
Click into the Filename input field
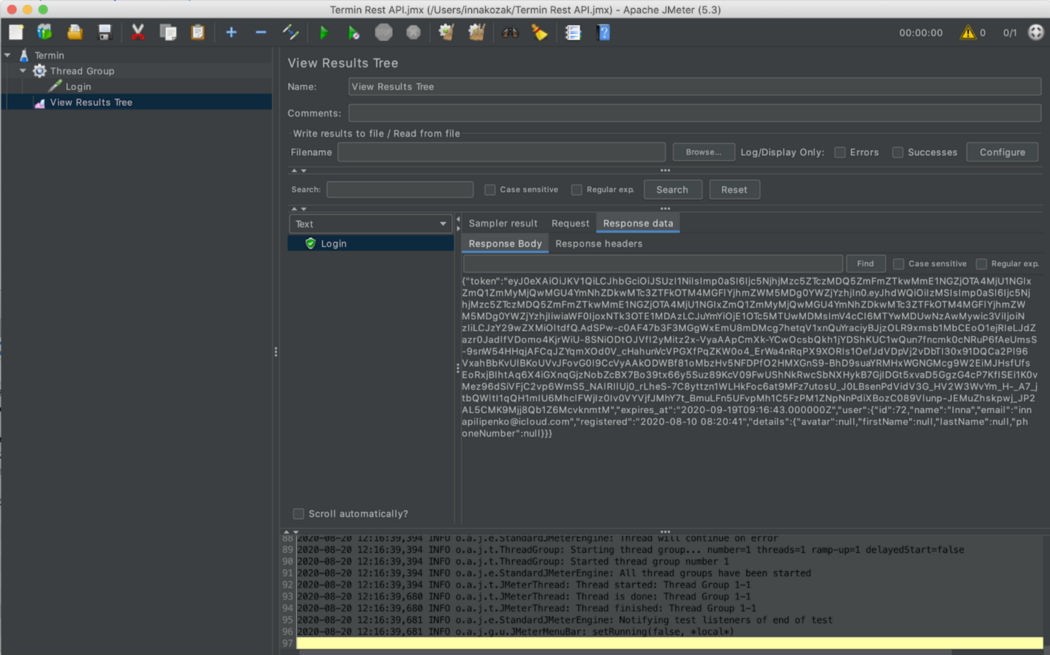501,153
